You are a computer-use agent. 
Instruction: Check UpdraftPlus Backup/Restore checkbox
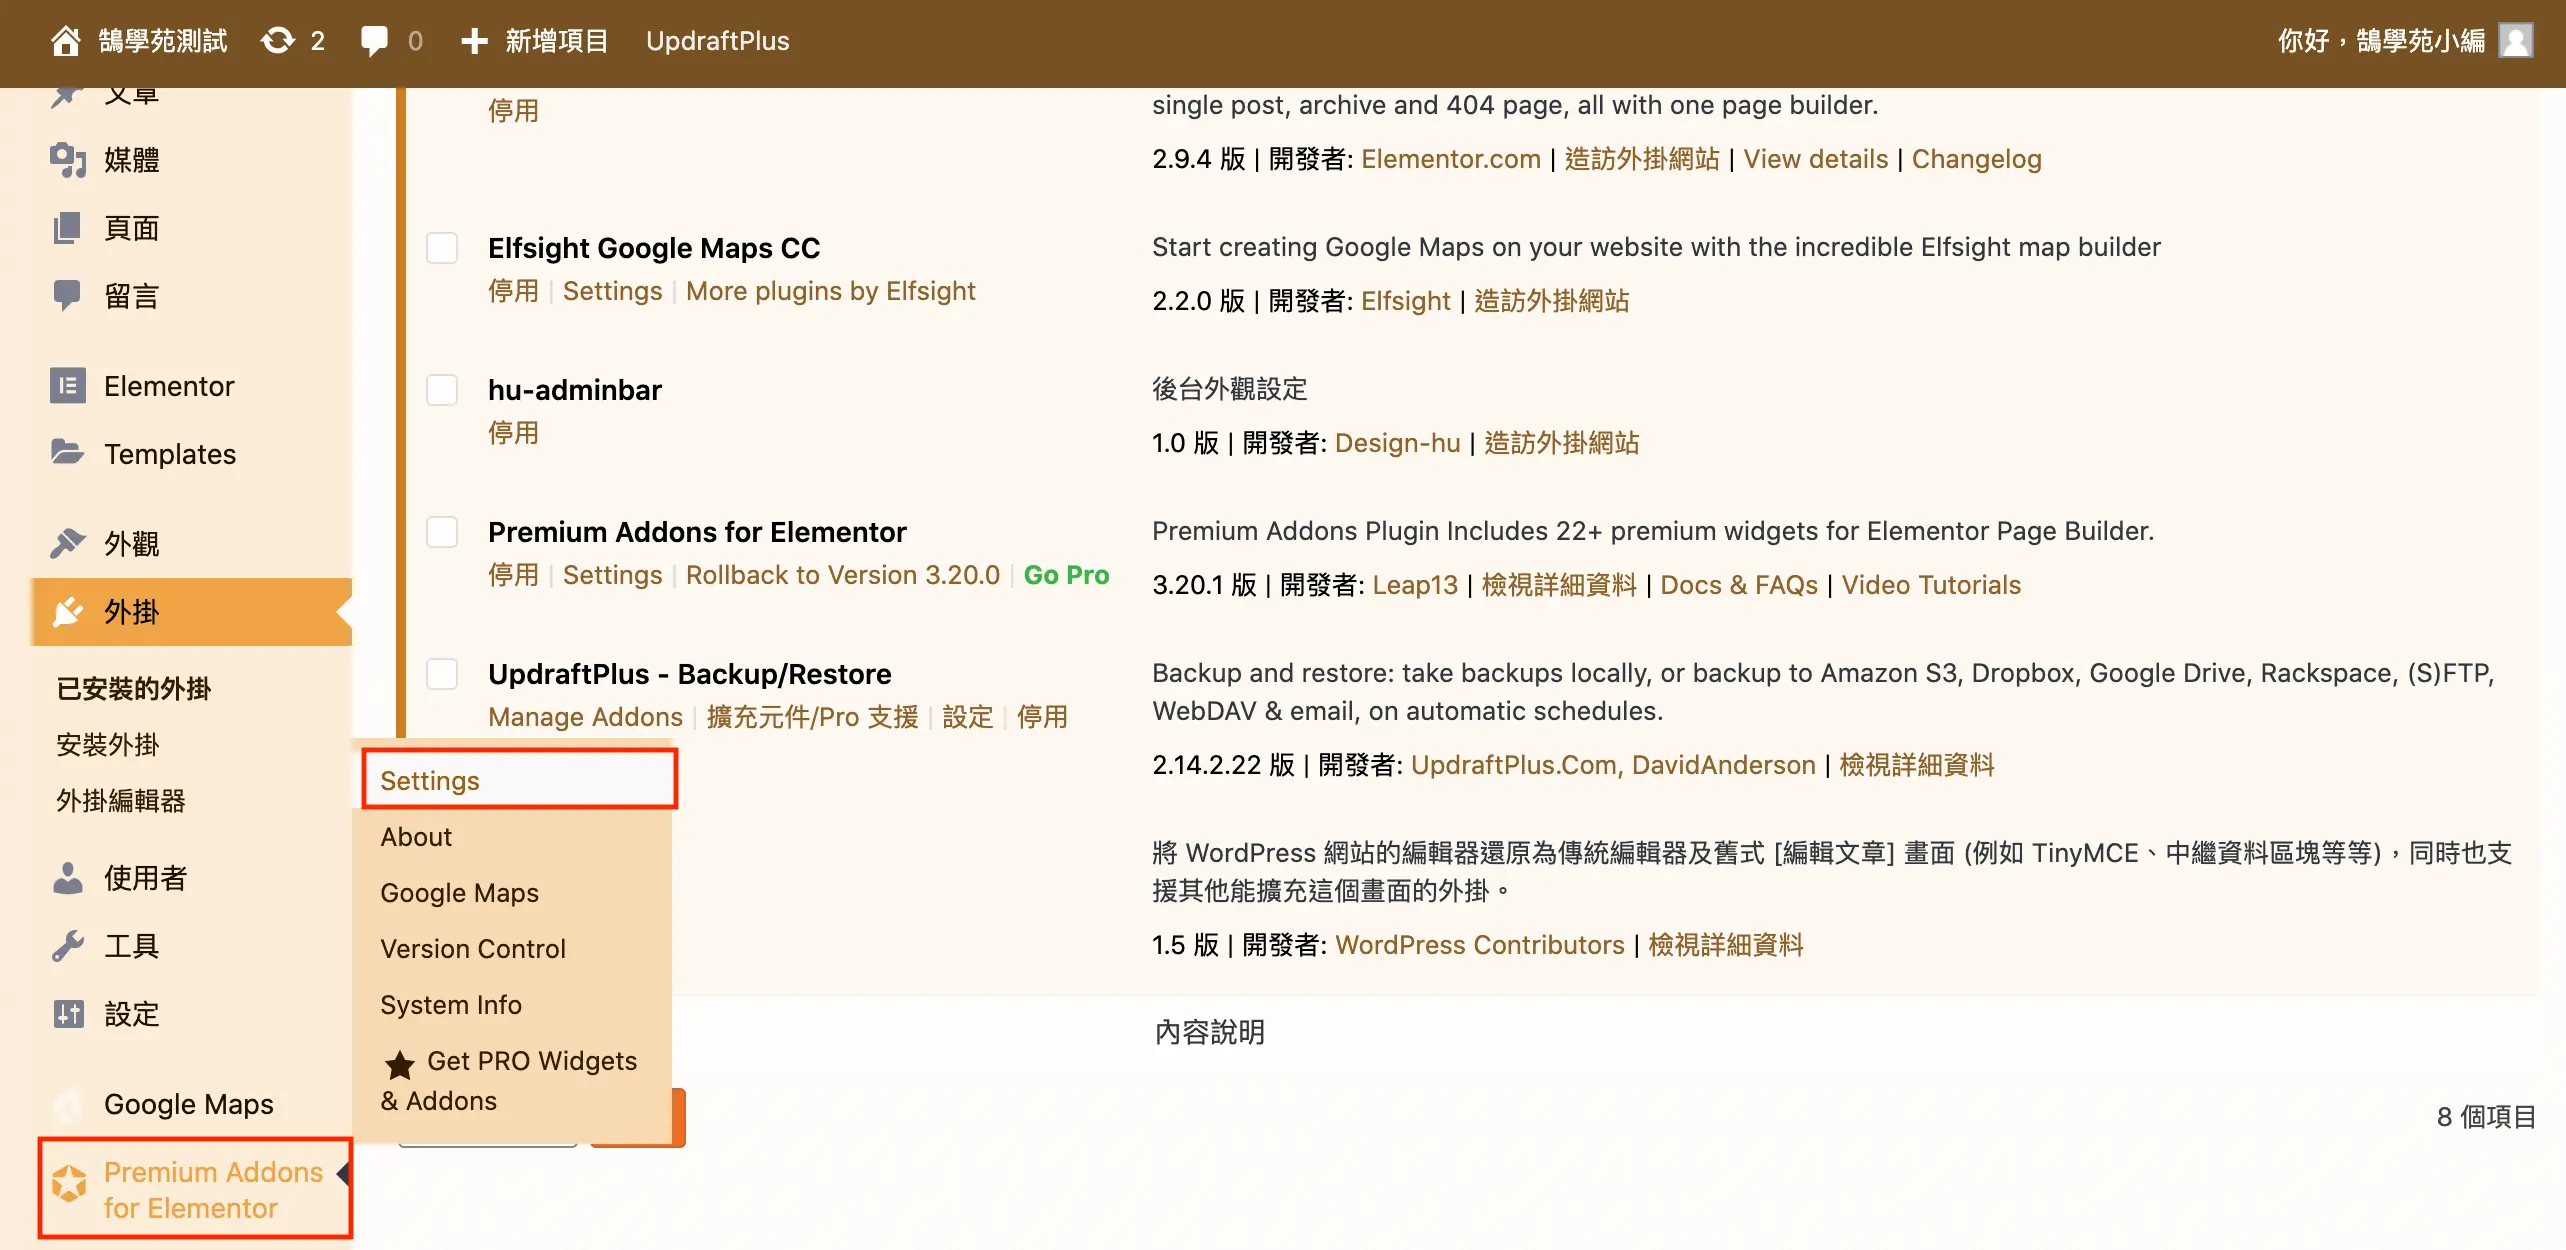coord(442,674)
